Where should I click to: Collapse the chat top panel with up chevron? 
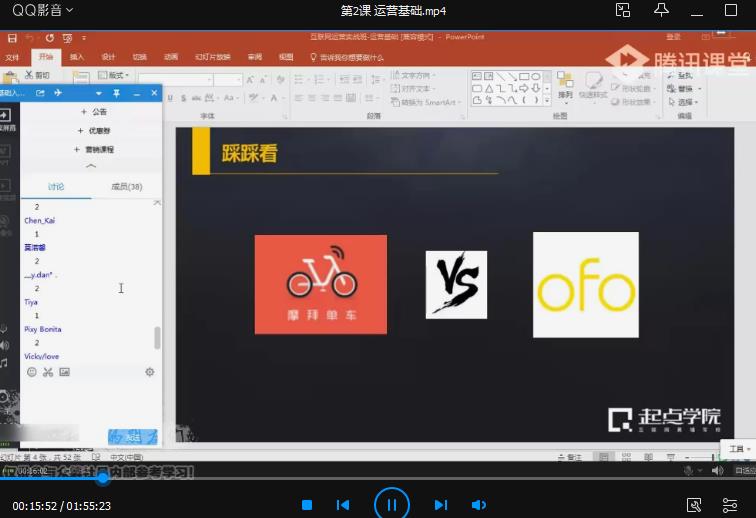point(91,166)
